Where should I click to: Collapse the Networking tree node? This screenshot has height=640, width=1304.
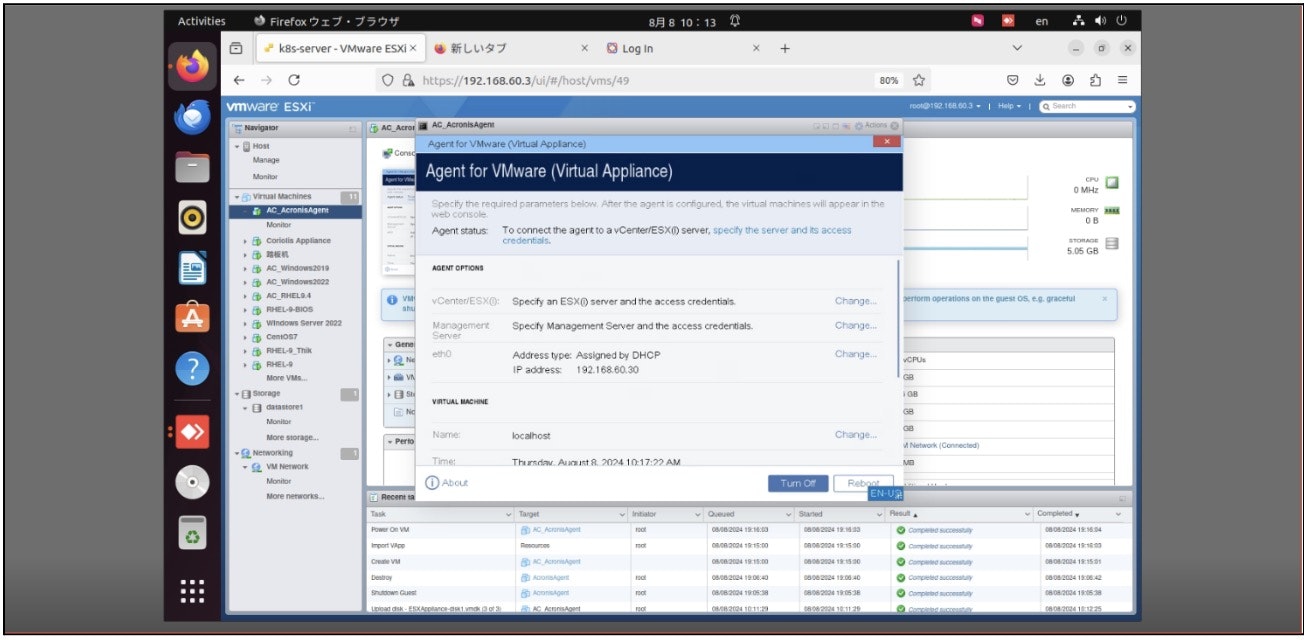point(237,453)
